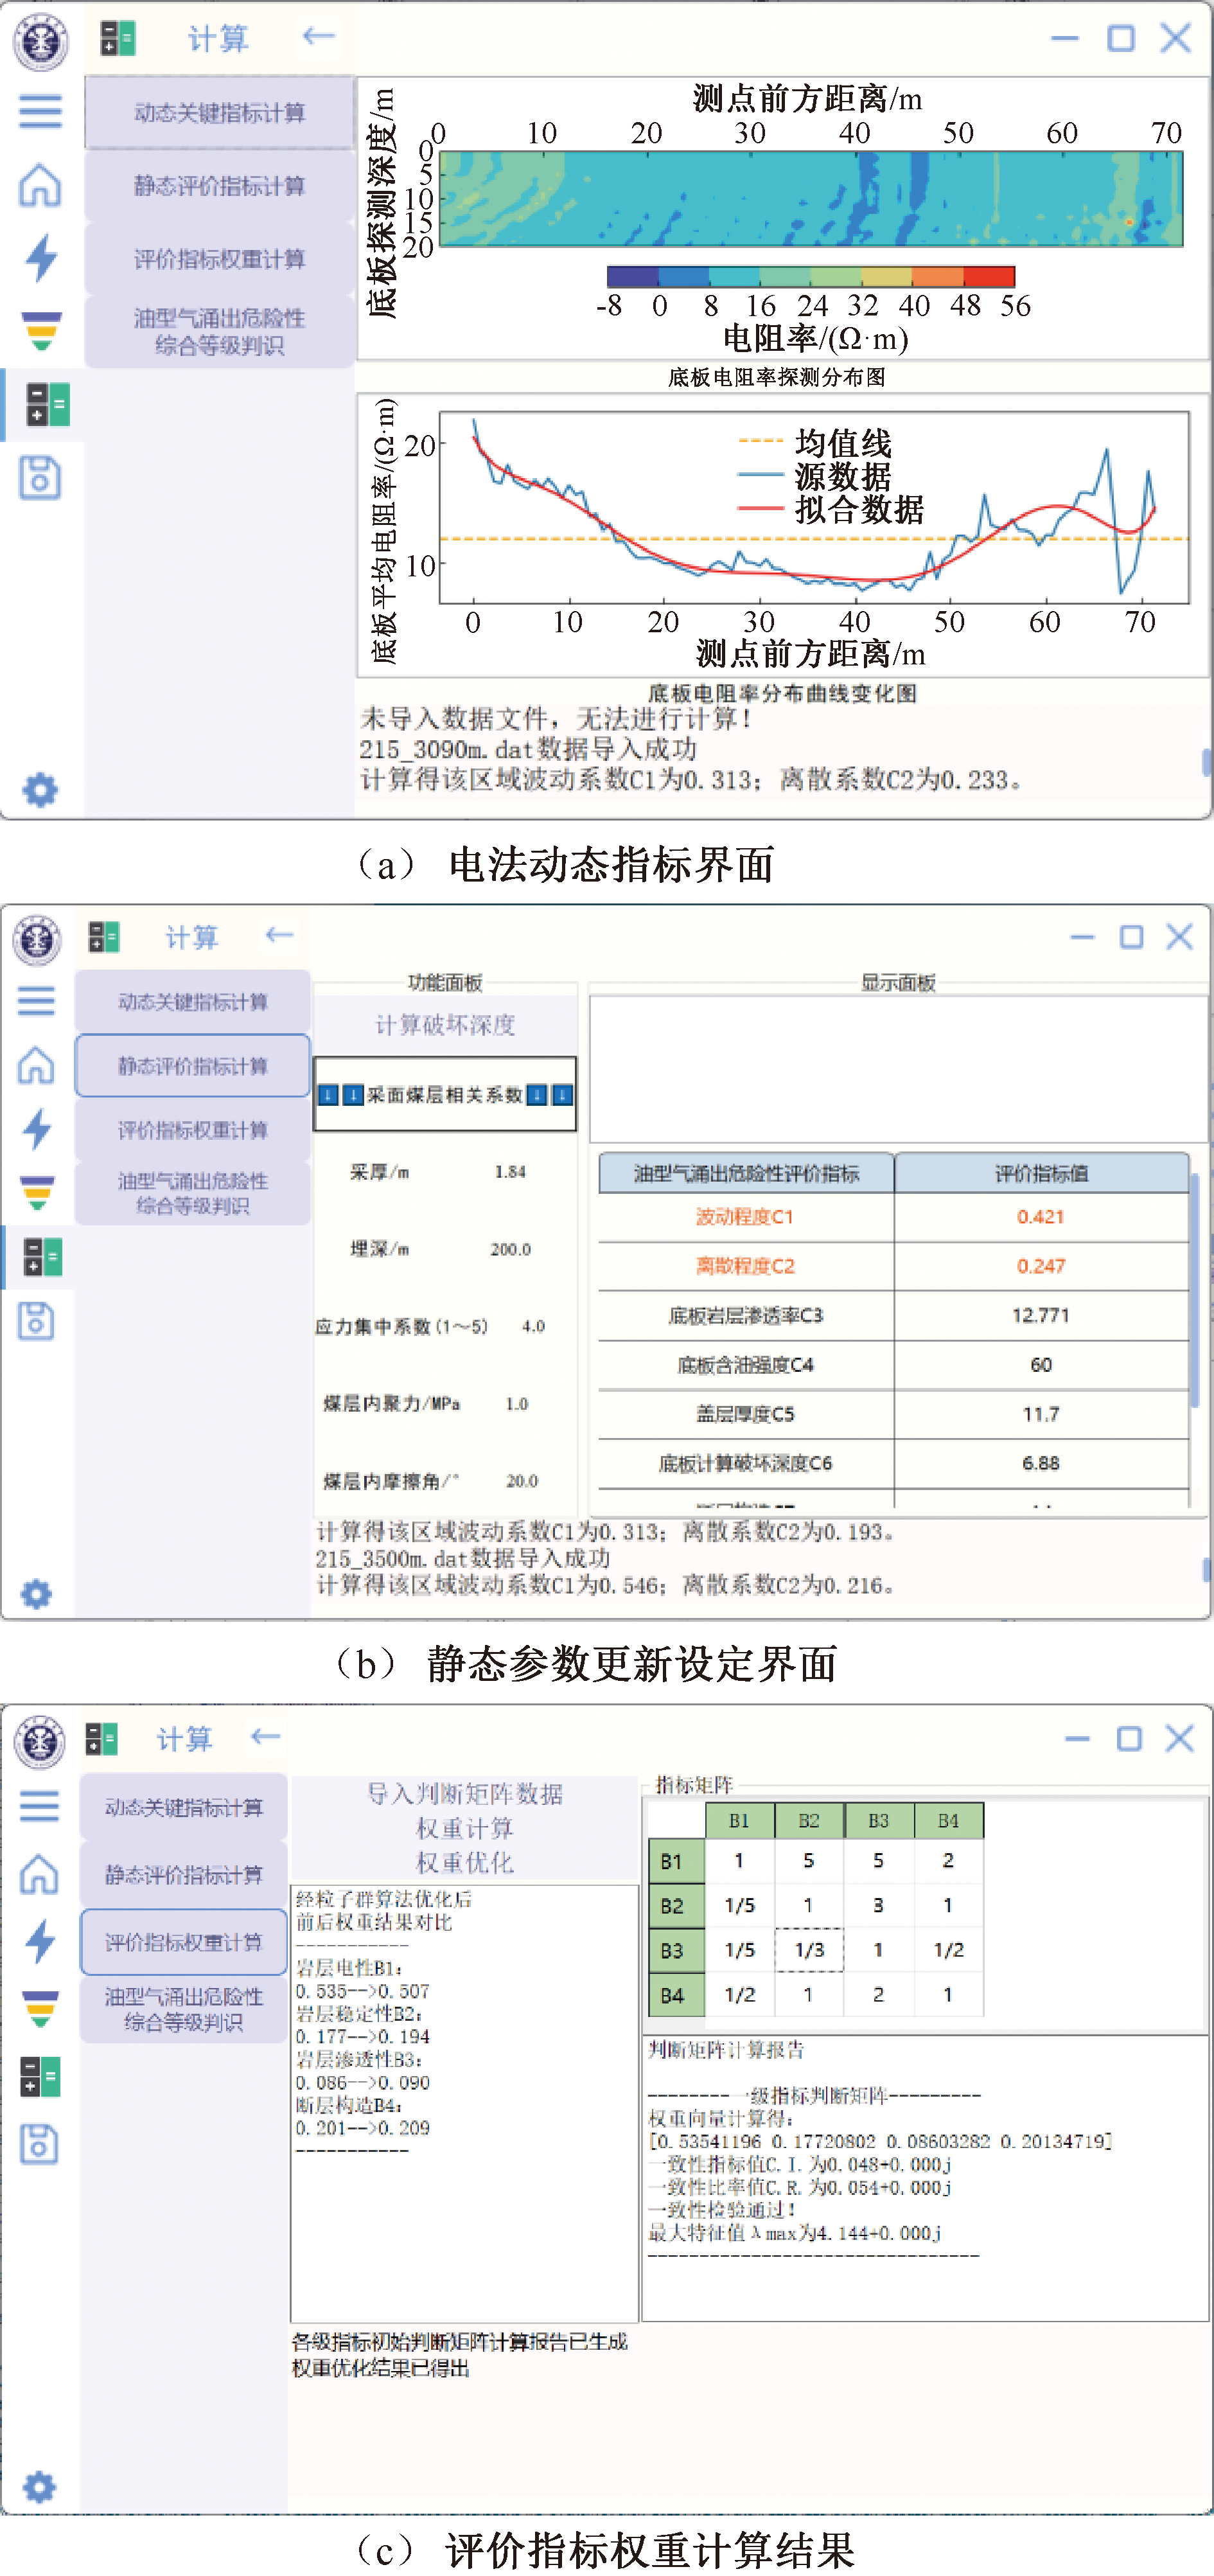
Task: Open funnel filter icon in window (c) sidebar
Action: 40,2008
